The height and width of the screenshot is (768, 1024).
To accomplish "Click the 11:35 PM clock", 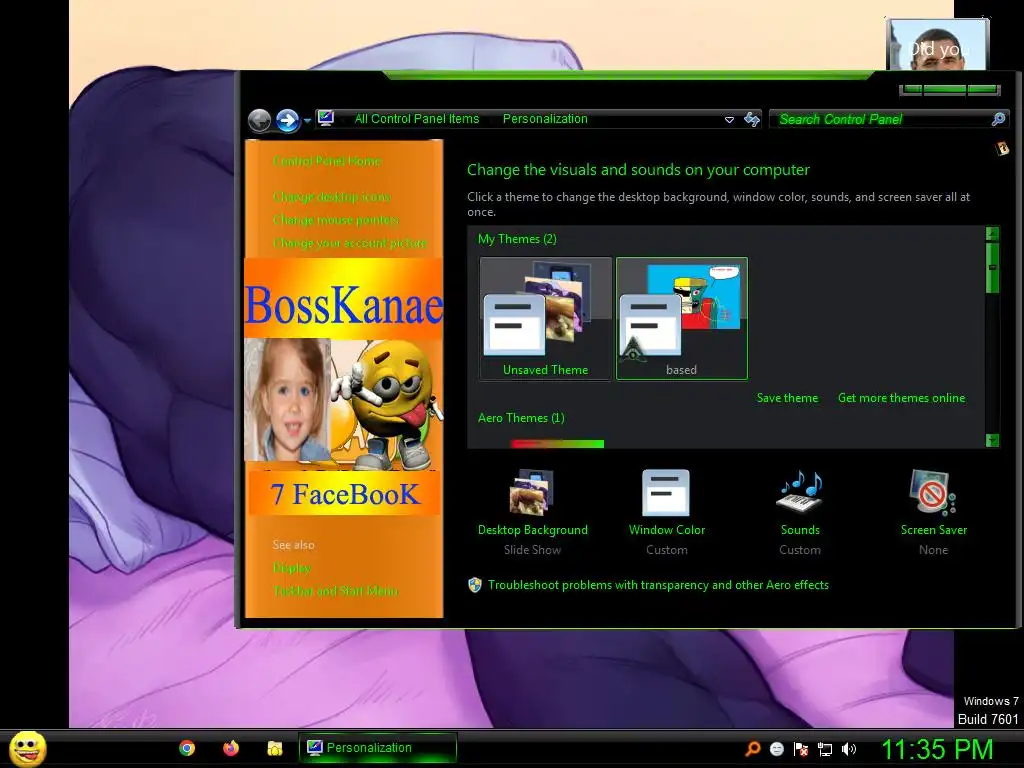I will pyautogui.click(x=937, y=749).
